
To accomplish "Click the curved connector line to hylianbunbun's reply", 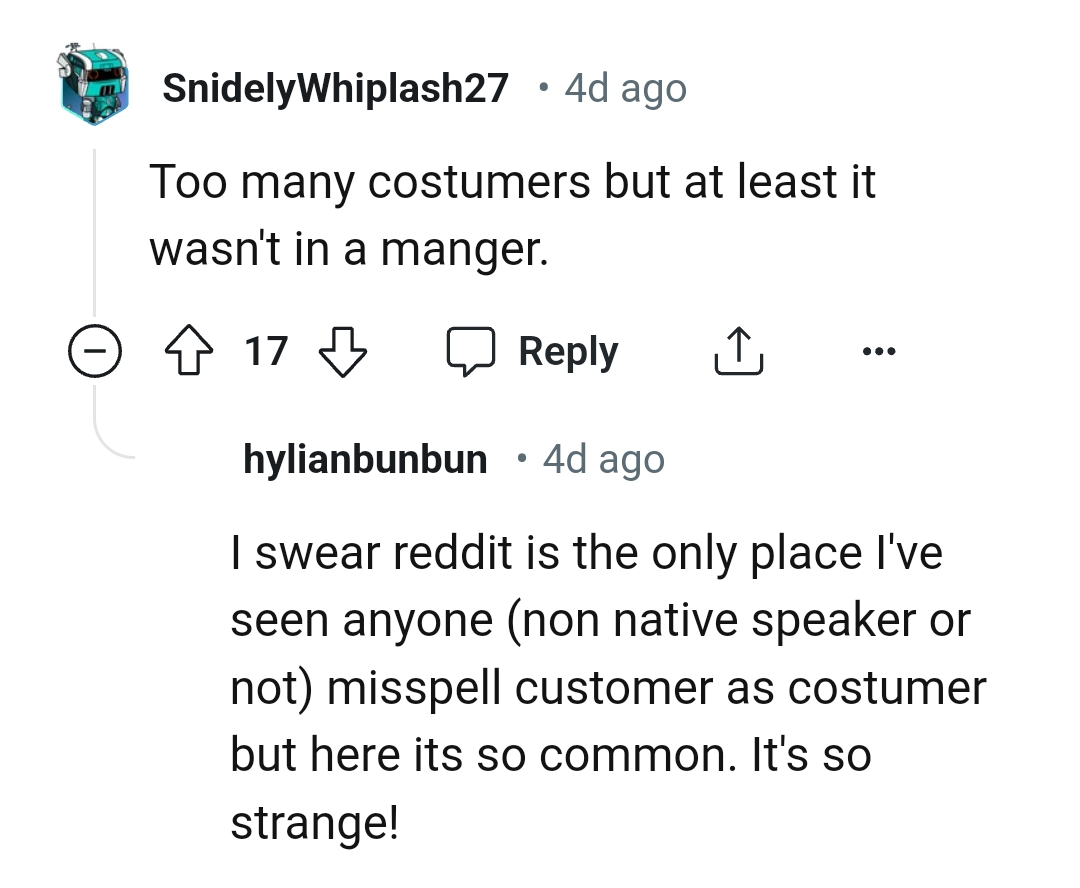I will pos(108,440).
